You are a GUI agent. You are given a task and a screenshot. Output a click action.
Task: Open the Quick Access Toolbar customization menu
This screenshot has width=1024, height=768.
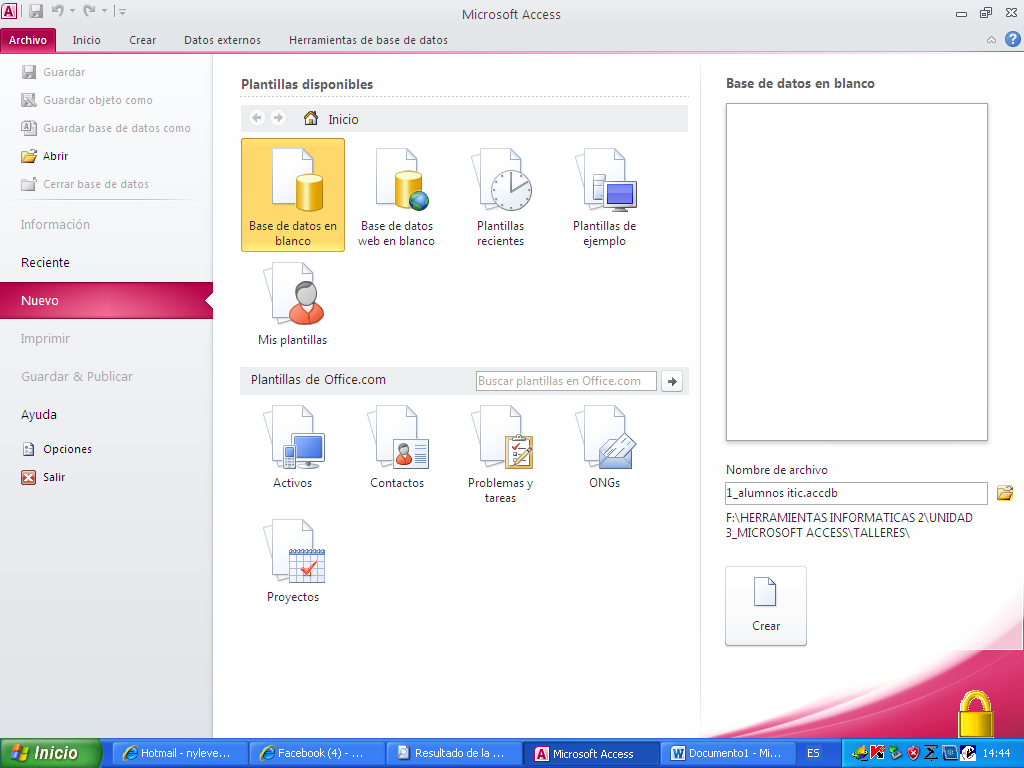click(x=122, y=11)
